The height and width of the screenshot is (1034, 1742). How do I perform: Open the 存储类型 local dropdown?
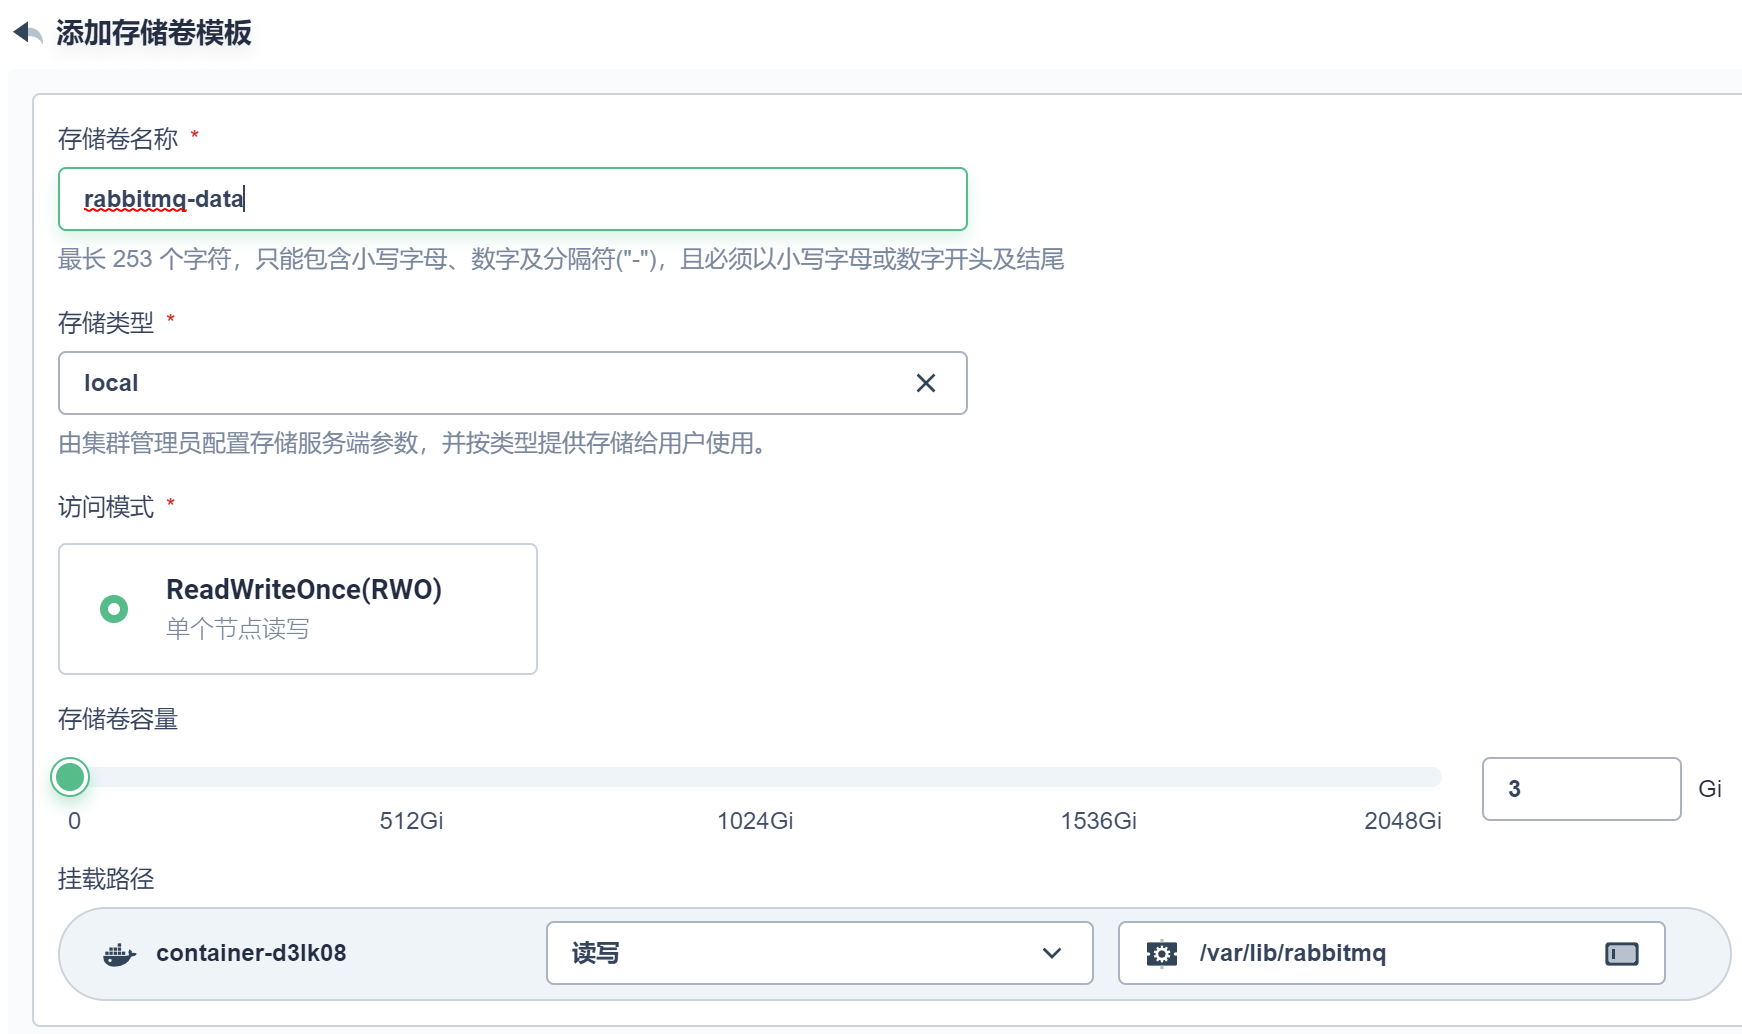pyautogui.click(x=513, y=383)
